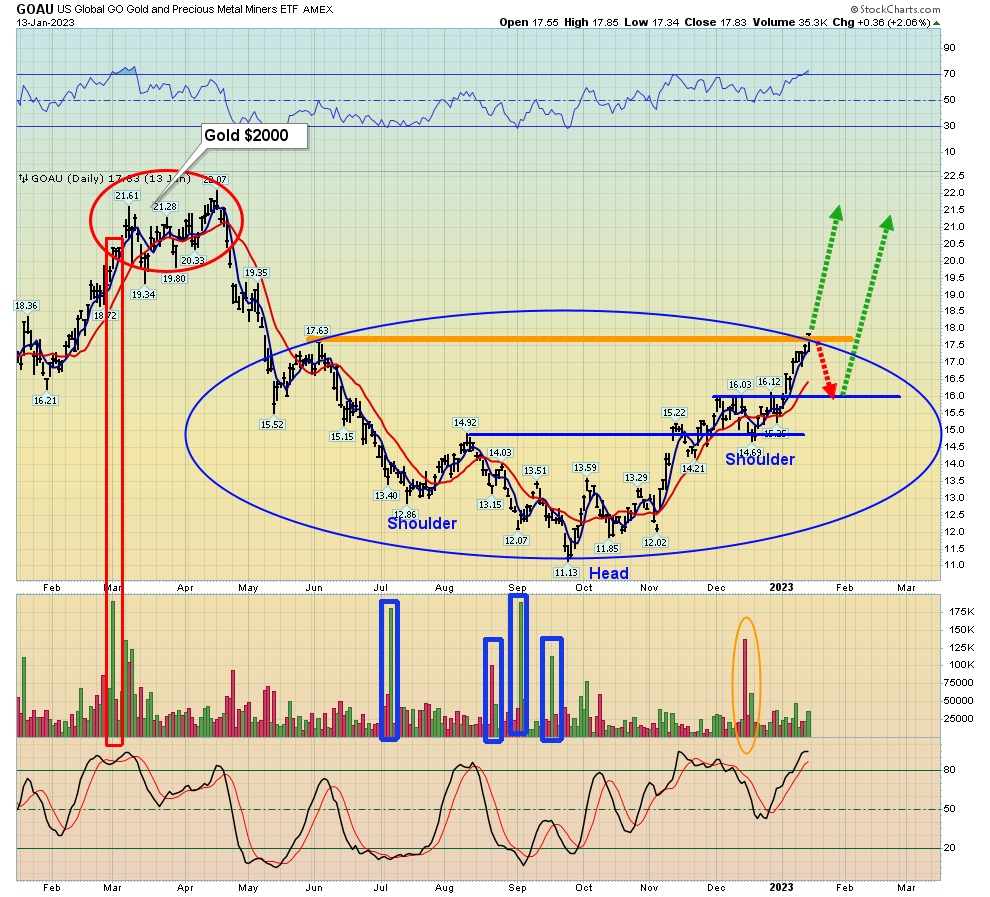Click the 16.21 low price label

click(x=45, y=401)
